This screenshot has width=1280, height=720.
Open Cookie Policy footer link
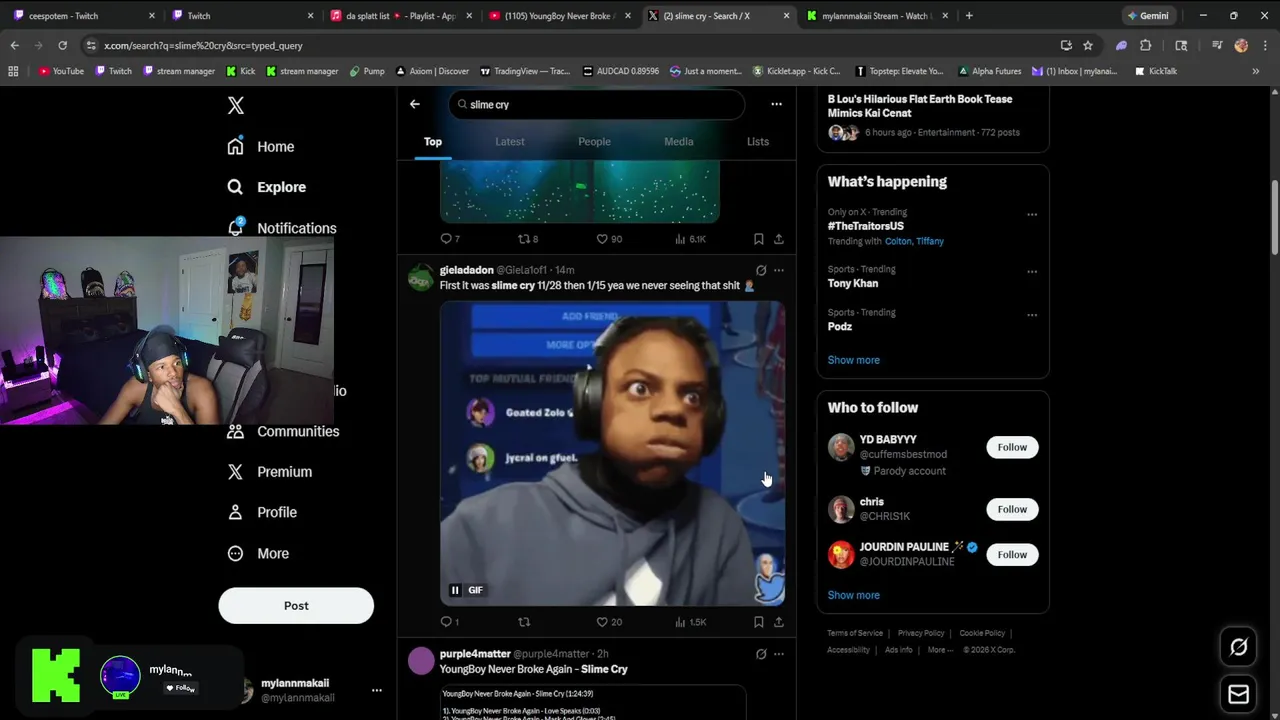(x=982, y=633)
